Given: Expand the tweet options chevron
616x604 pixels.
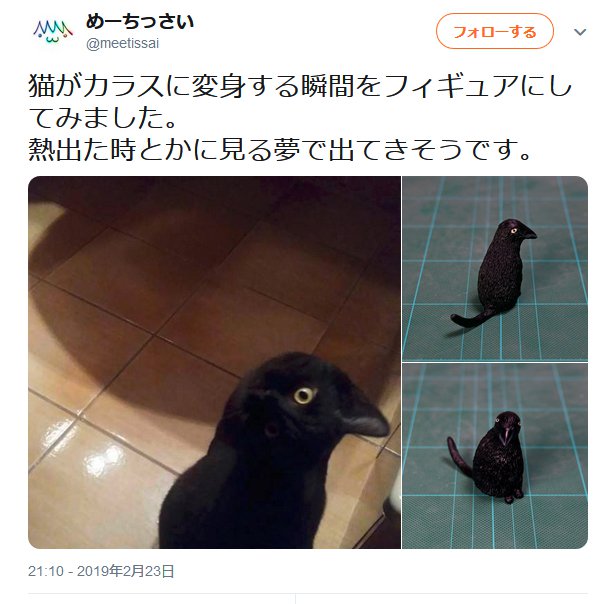Looking at the screenshot, I should [580, 32].
